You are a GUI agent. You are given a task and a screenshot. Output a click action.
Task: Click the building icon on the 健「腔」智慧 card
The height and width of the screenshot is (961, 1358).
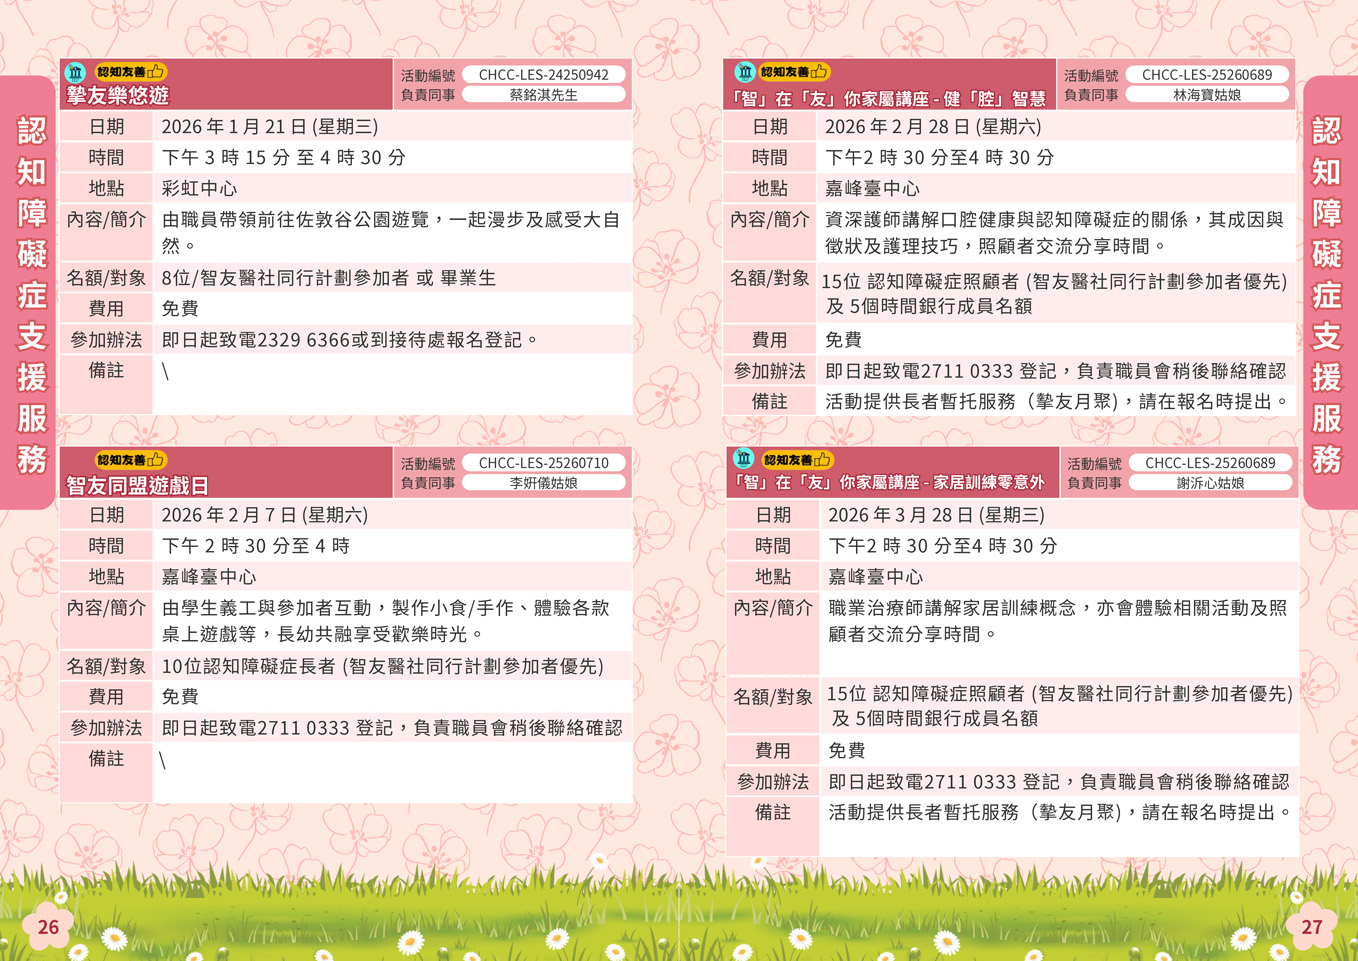tap(744, 71)
